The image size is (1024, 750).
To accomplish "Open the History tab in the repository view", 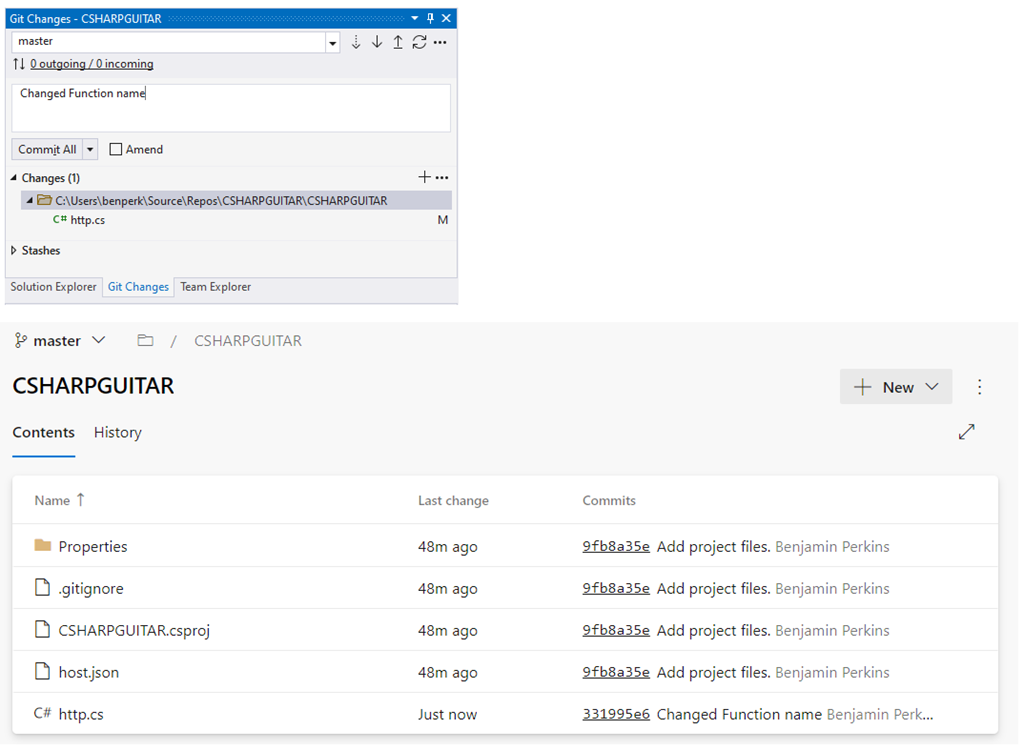I will (117, 432).
